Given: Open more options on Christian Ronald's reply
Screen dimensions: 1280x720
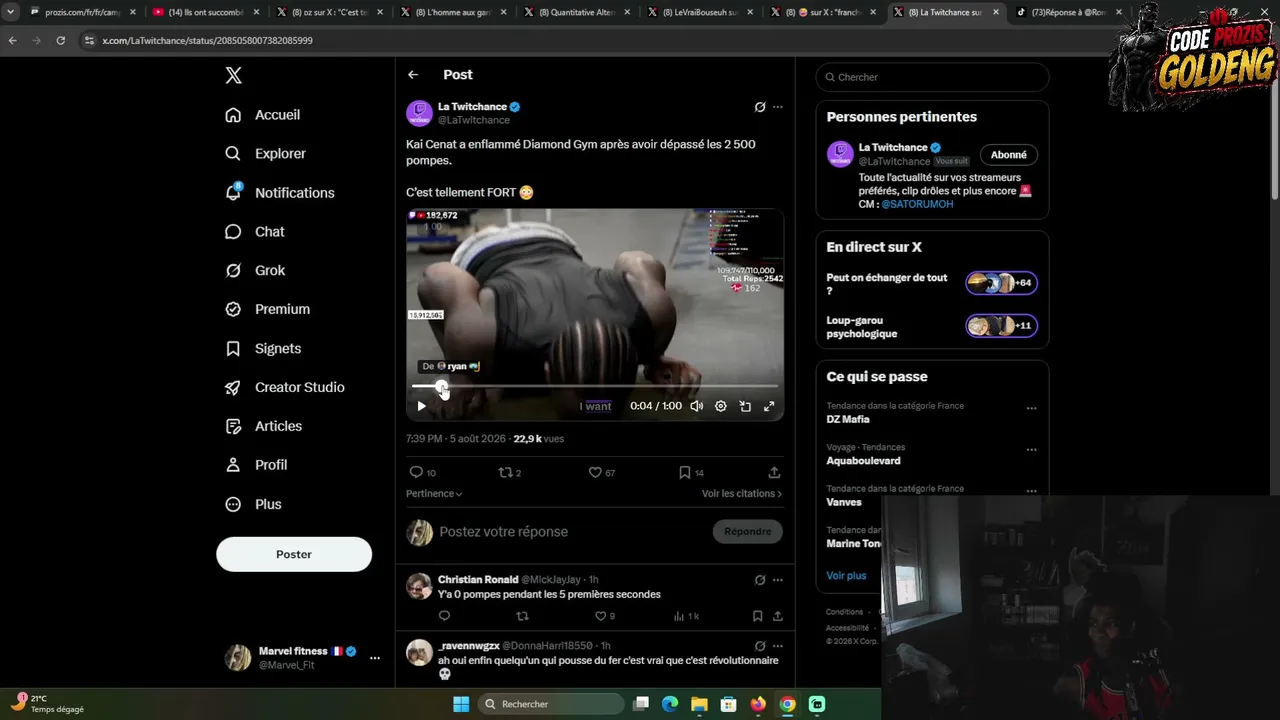Looking at the screenshot, I should (778, 580).
